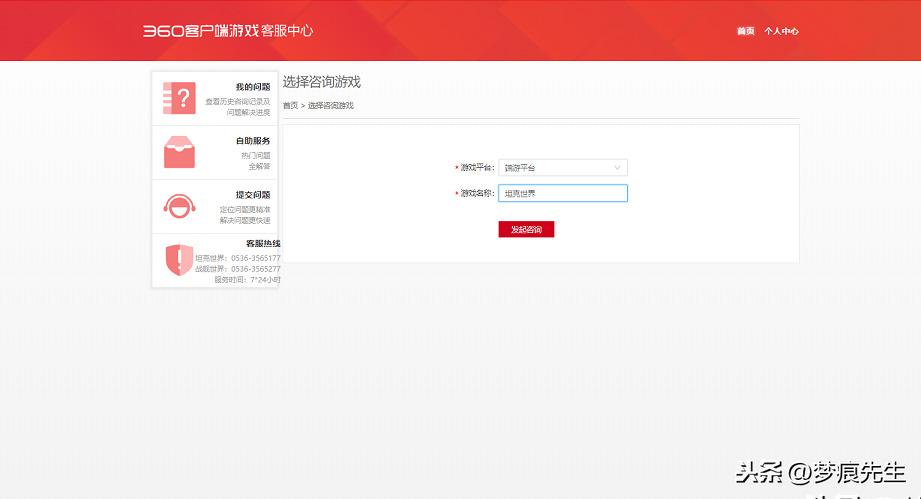The width and height of the screenshot is (921, 499).
Task: Select the 提交问题 headset icon
Action: coord(179,206)
